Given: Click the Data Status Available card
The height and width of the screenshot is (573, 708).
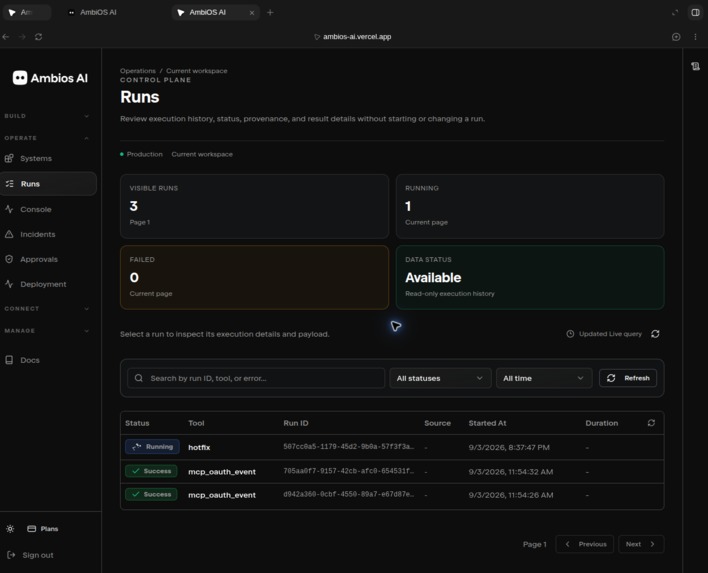Looking at the screenshot, I should point(530,278).
